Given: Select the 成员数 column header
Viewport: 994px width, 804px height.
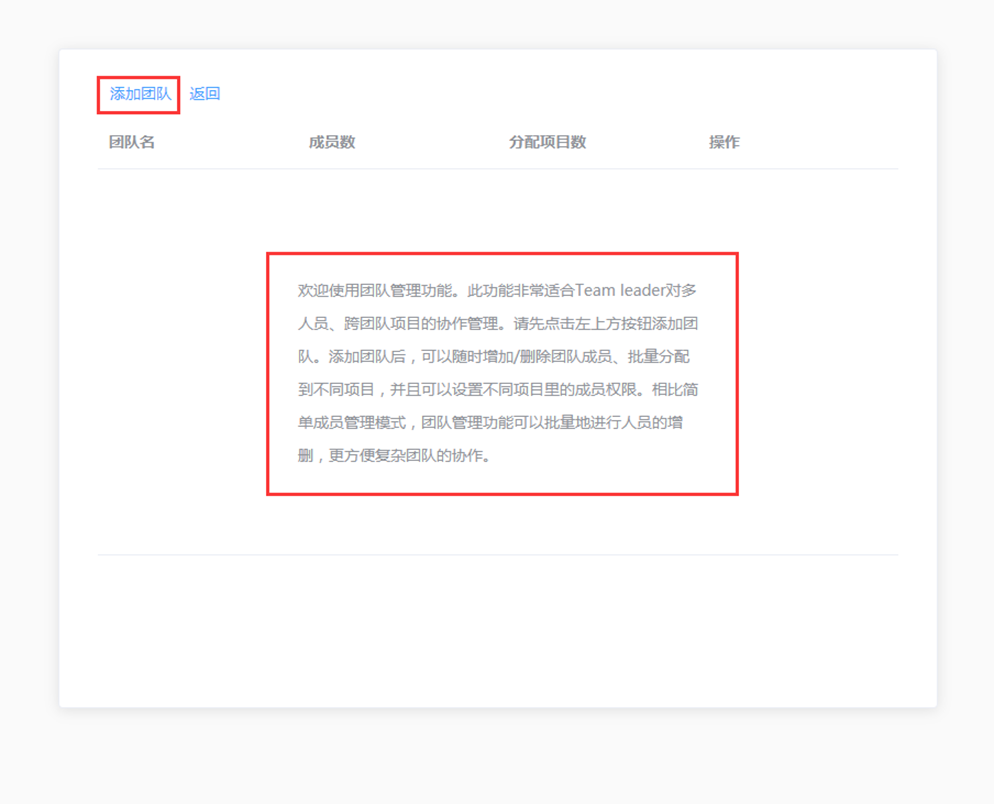Looking at the screenshot, I should coord(332,142).
